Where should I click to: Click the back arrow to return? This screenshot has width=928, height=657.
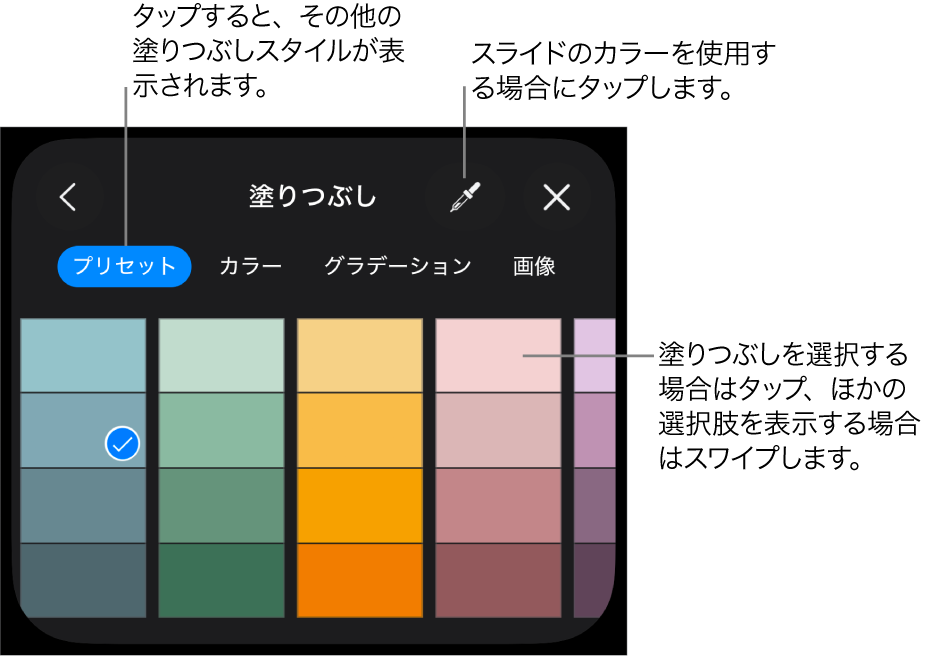pyautogui.click(x=69, y=196)
